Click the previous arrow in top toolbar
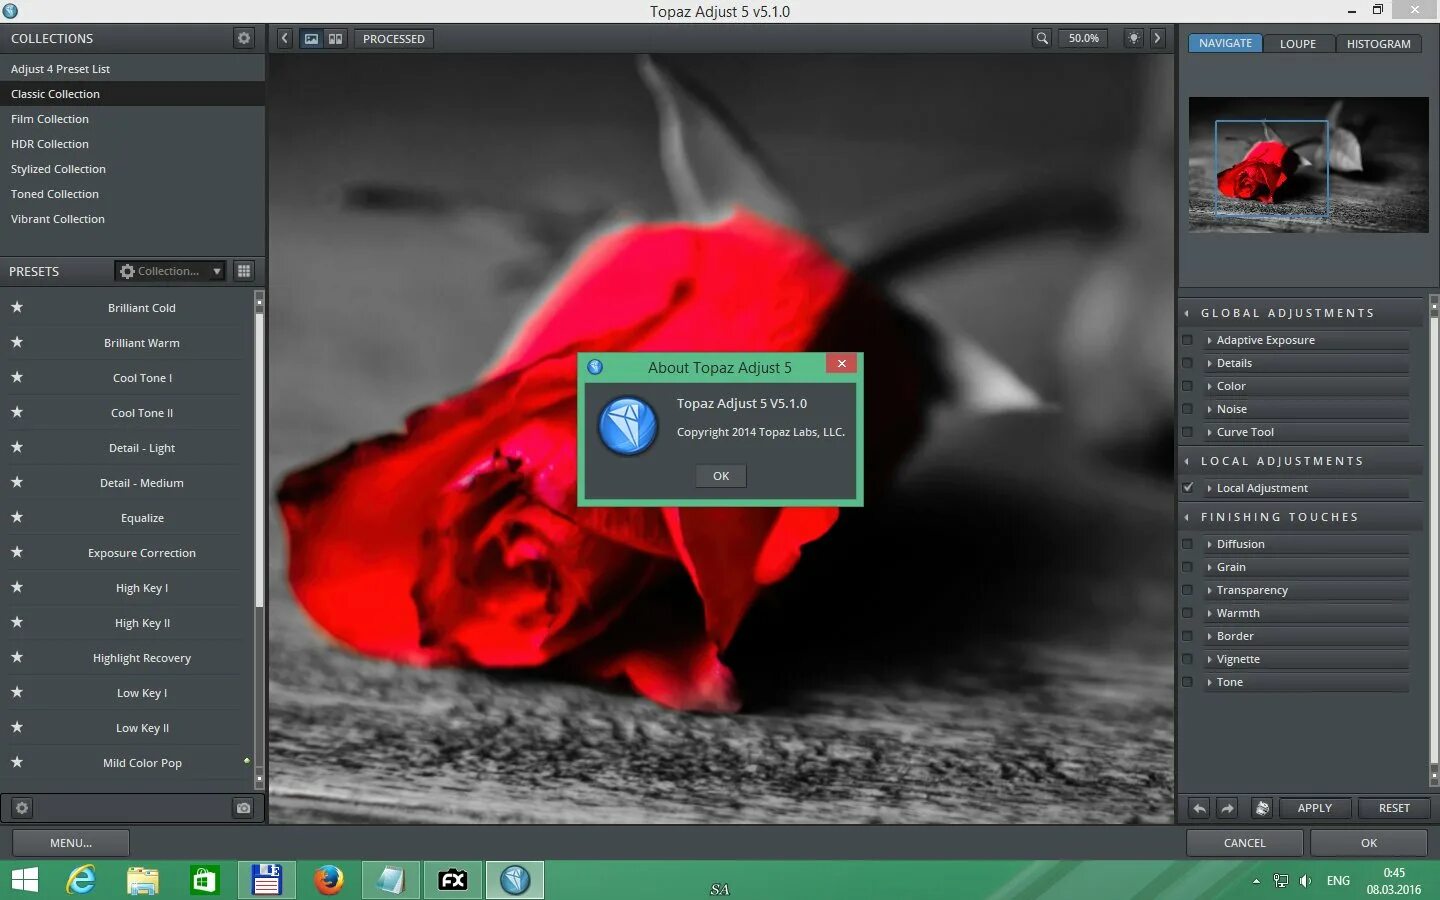This screenshot has height=900, width=1440. pyautogui.click(x=285, y=38)
